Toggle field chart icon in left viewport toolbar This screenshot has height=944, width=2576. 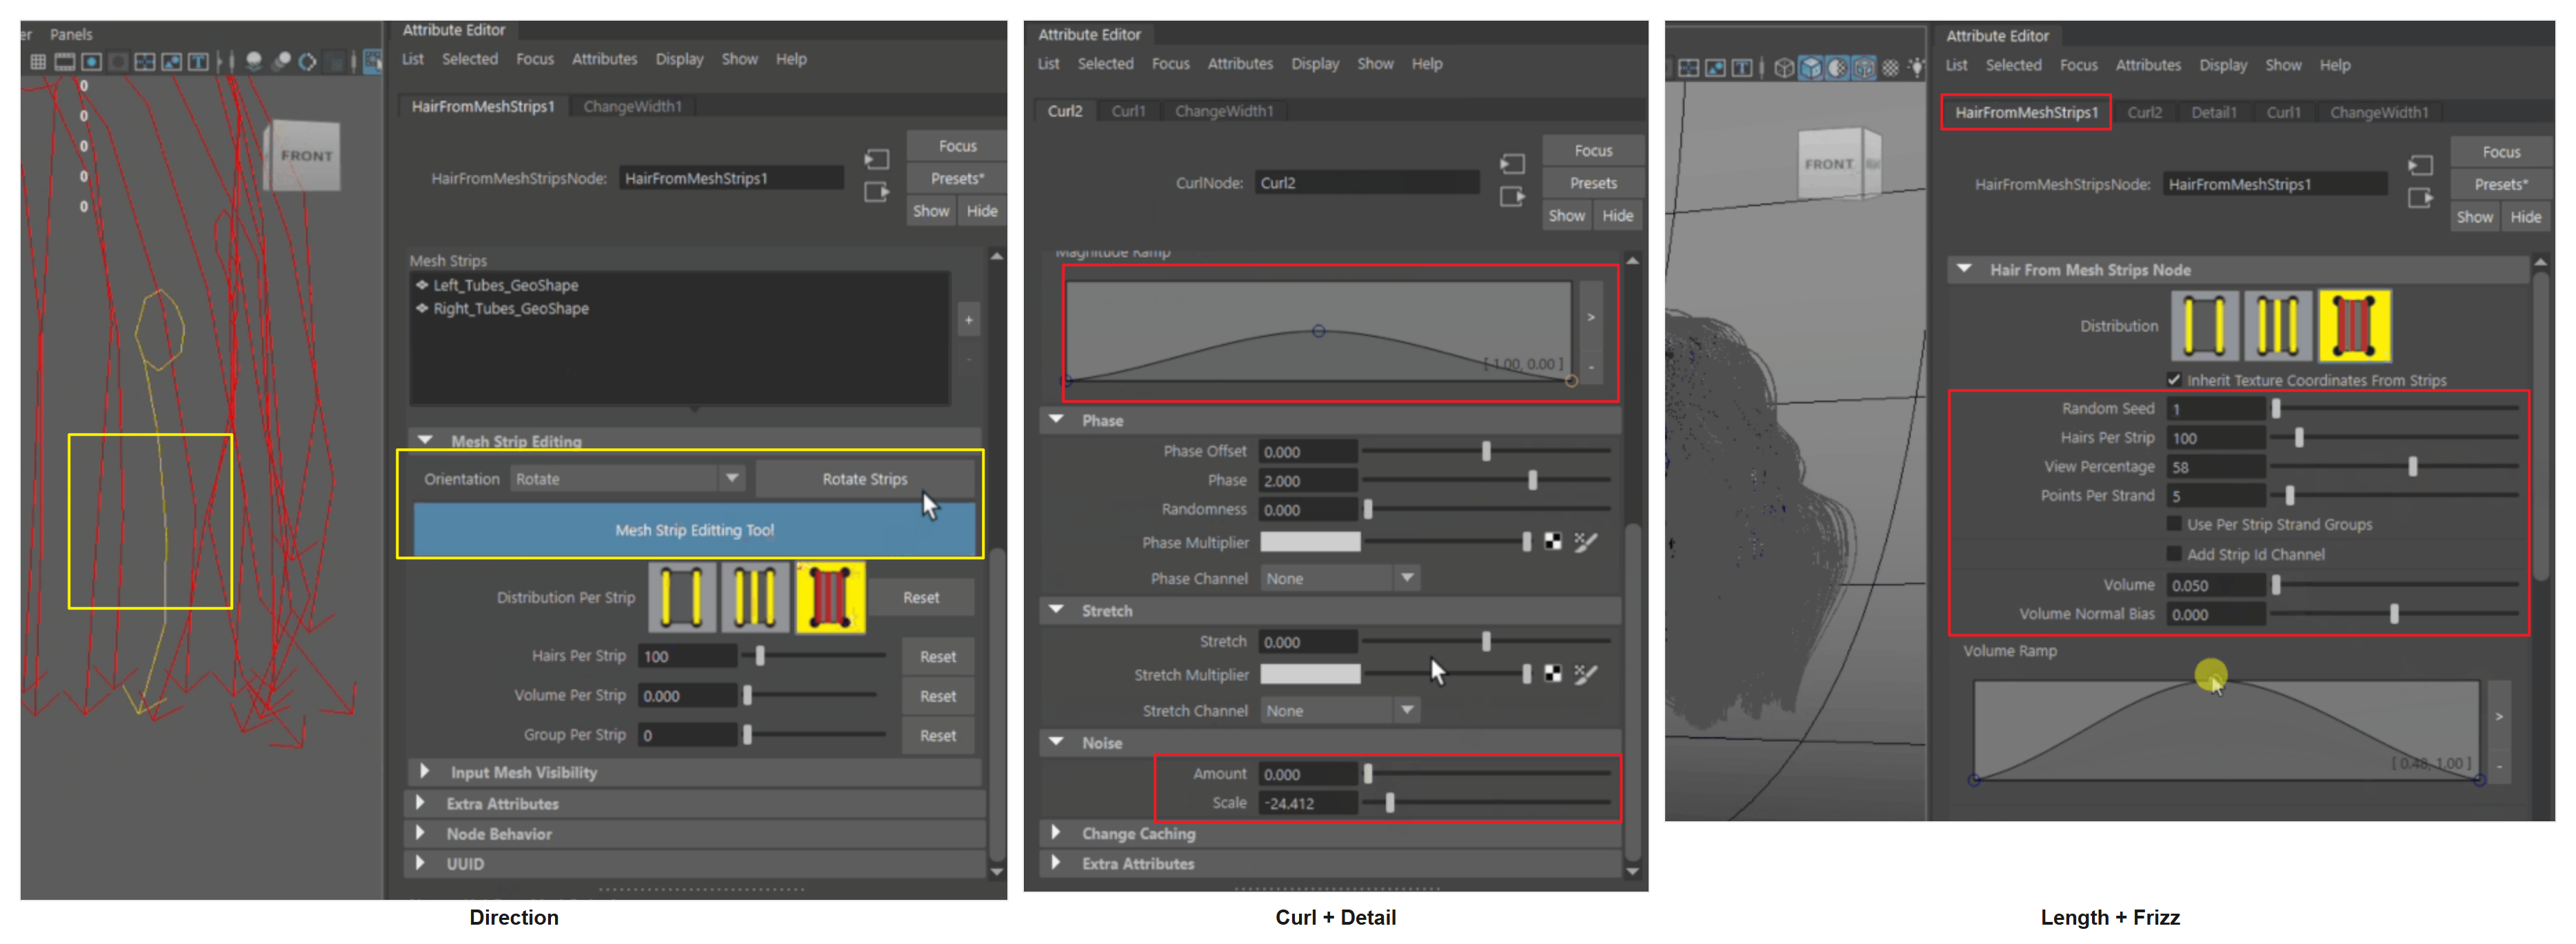145,62
